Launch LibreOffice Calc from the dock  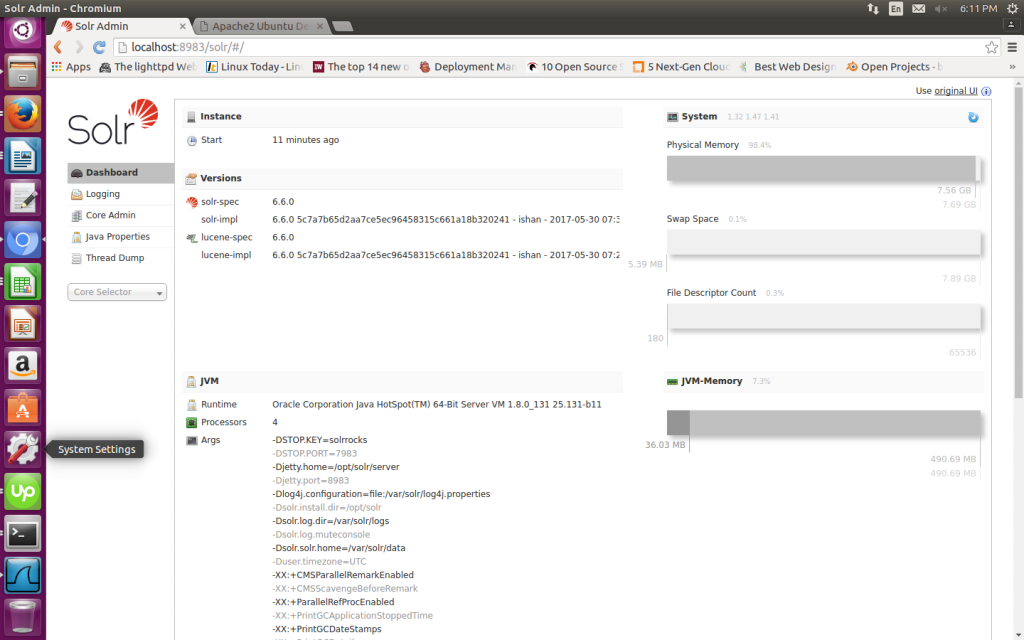point(23,282)
